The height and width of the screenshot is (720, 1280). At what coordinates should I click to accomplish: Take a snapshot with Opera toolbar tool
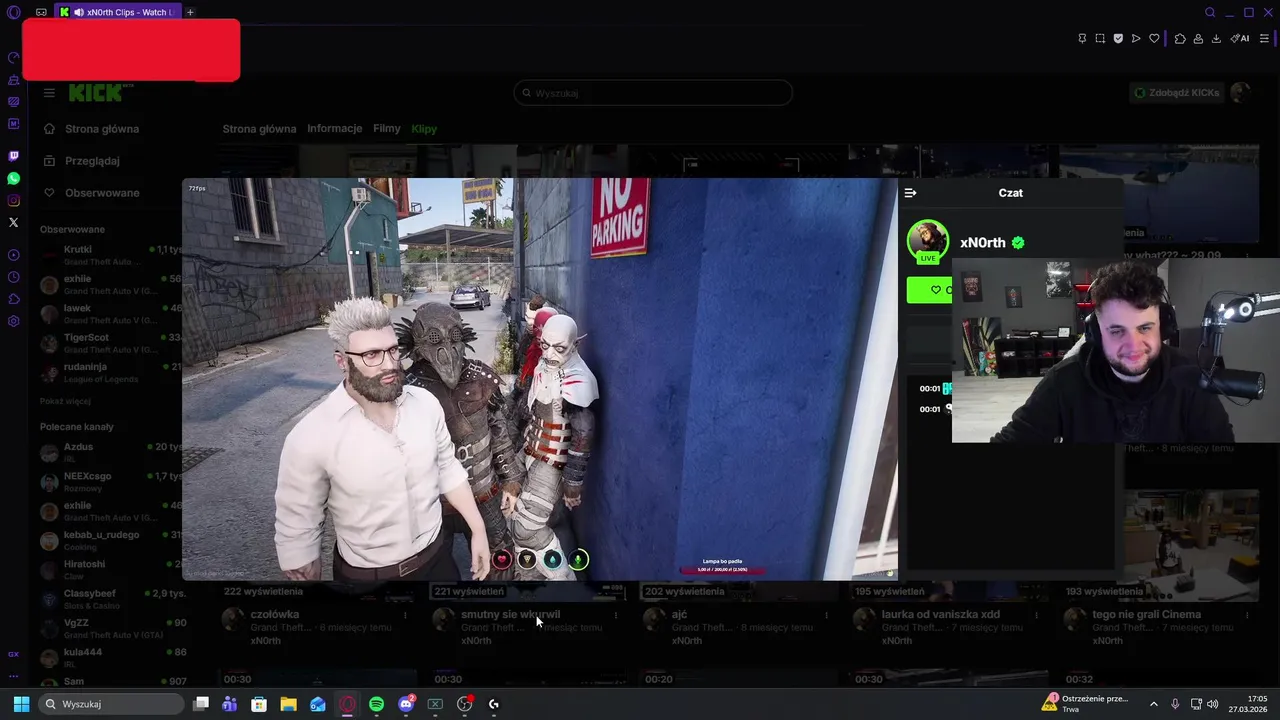click(1100, 38)
